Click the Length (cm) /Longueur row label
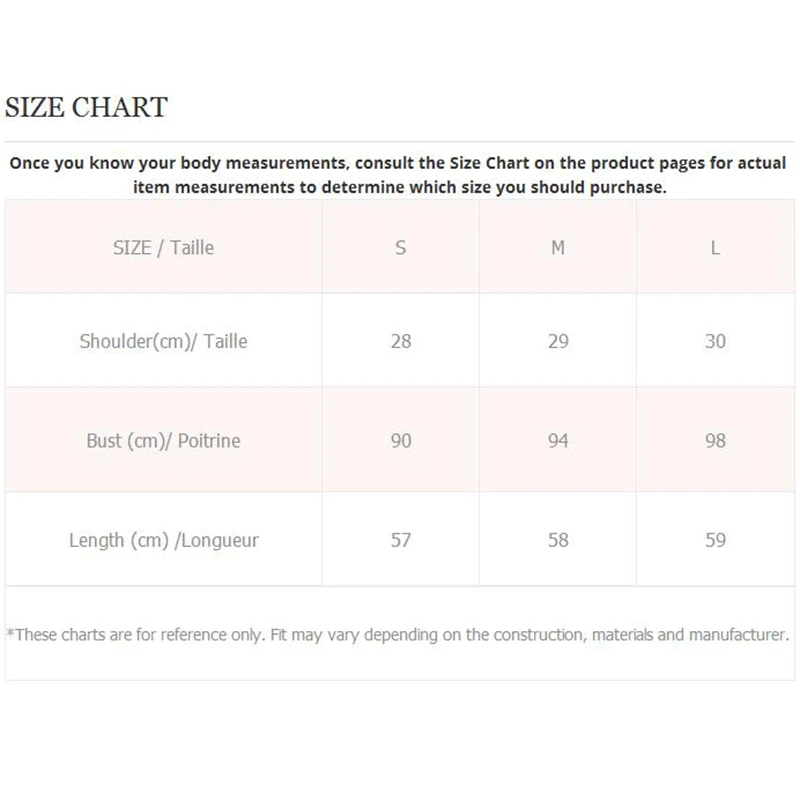The image size is (800, 800). click(x=163, y=540)
